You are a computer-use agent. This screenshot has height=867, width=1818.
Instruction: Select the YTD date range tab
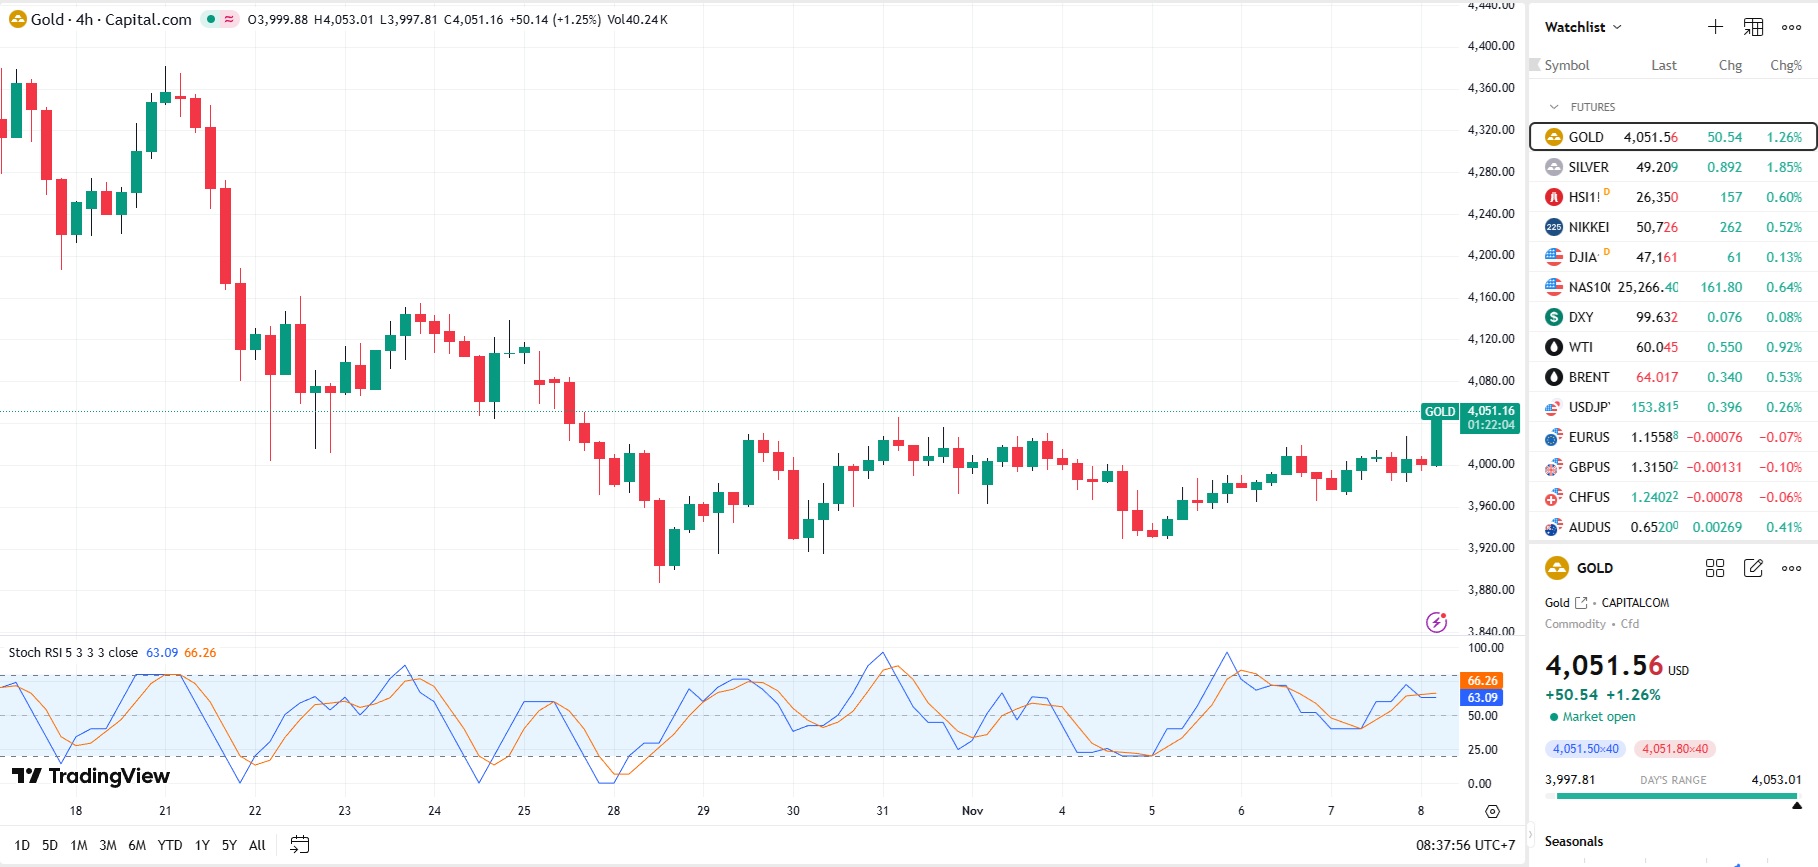170,845
